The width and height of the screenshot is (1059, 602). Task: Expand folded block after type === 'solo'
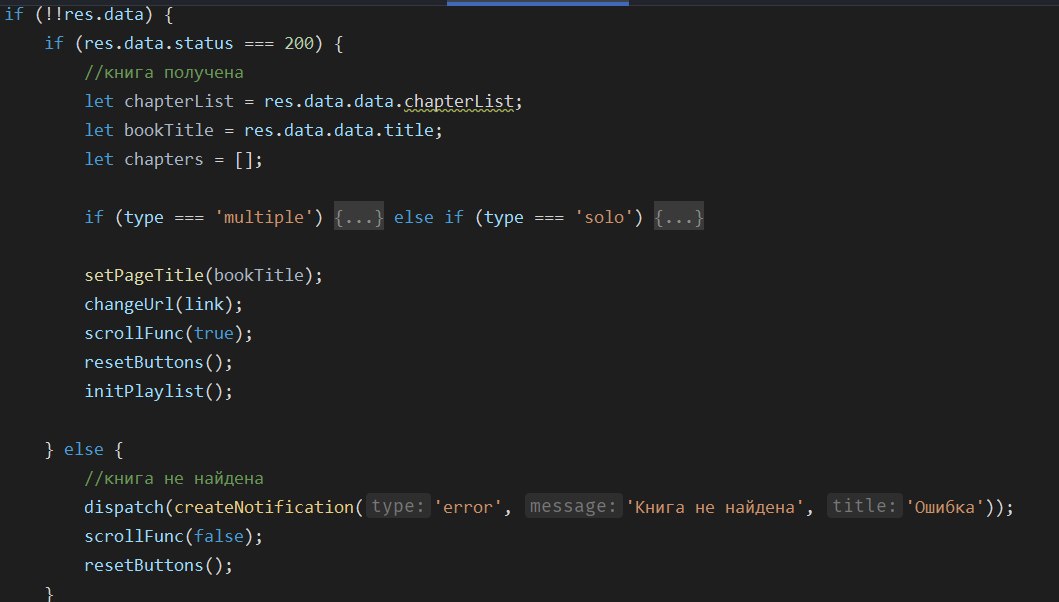coord(679,217)
